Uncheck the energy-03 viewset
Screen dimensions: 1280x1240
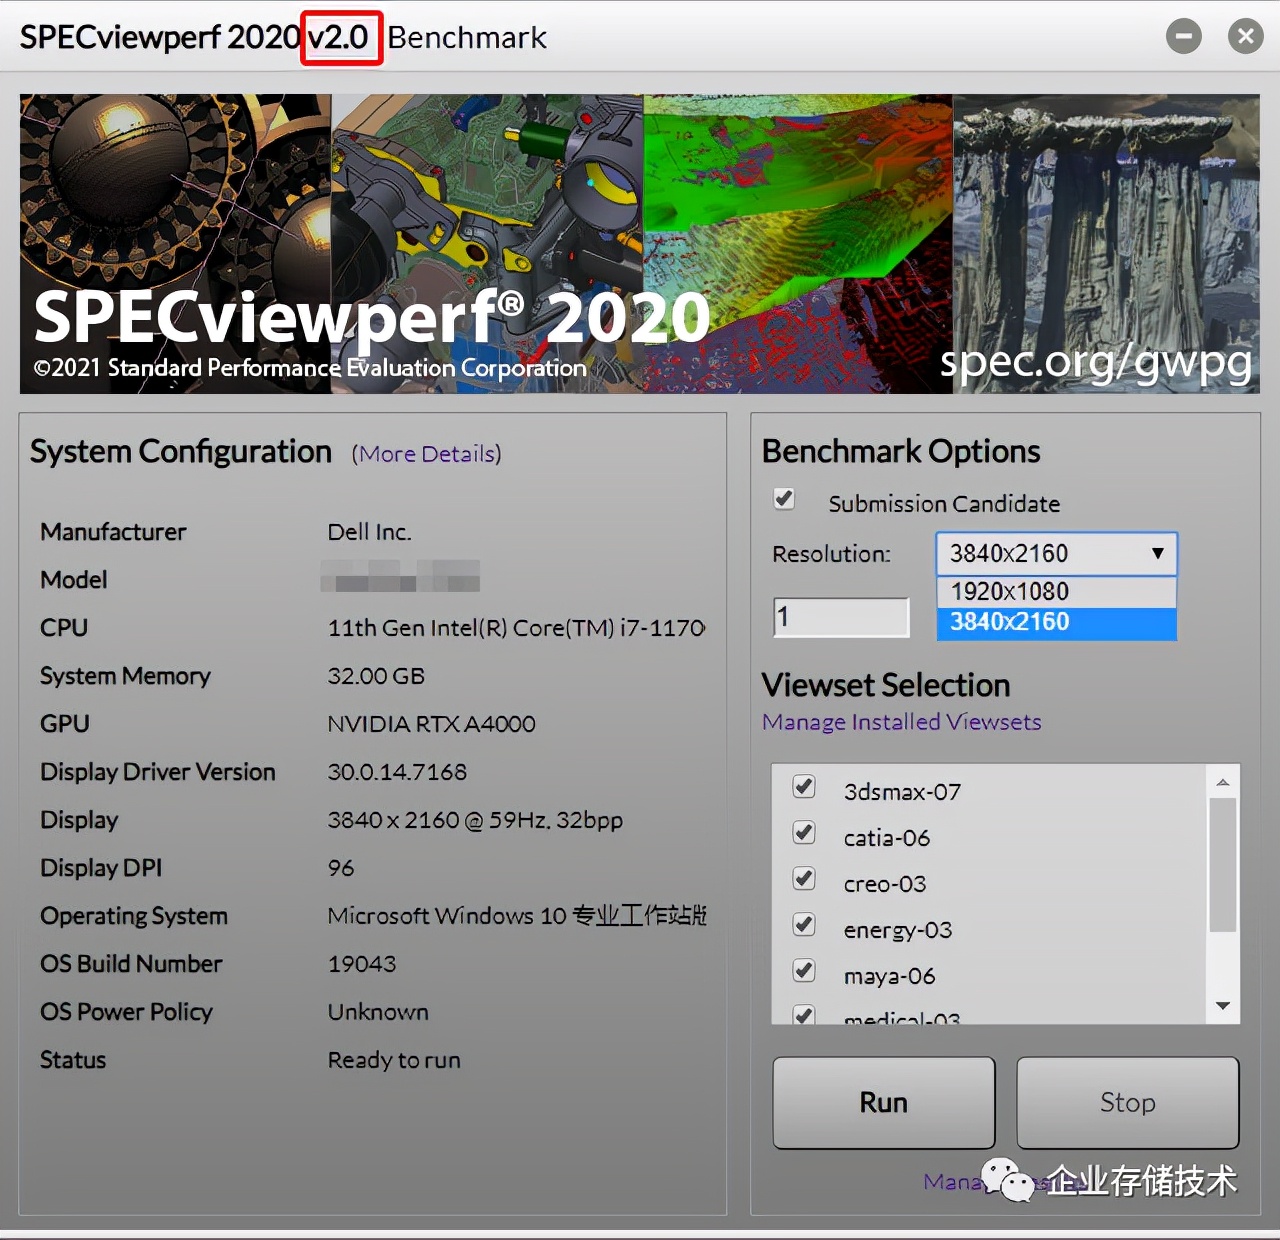pos(803,924)
